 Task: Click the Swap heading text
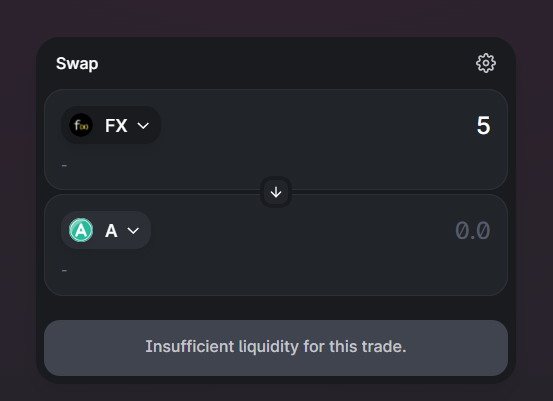point(77,64)
